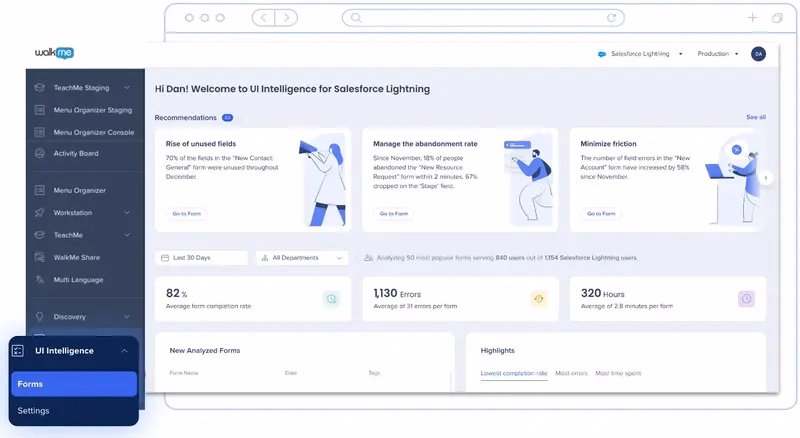The height and width of the screenshot is (438, 800).
Task: Expand the Discovery chevron
Action: click(127, 317)
